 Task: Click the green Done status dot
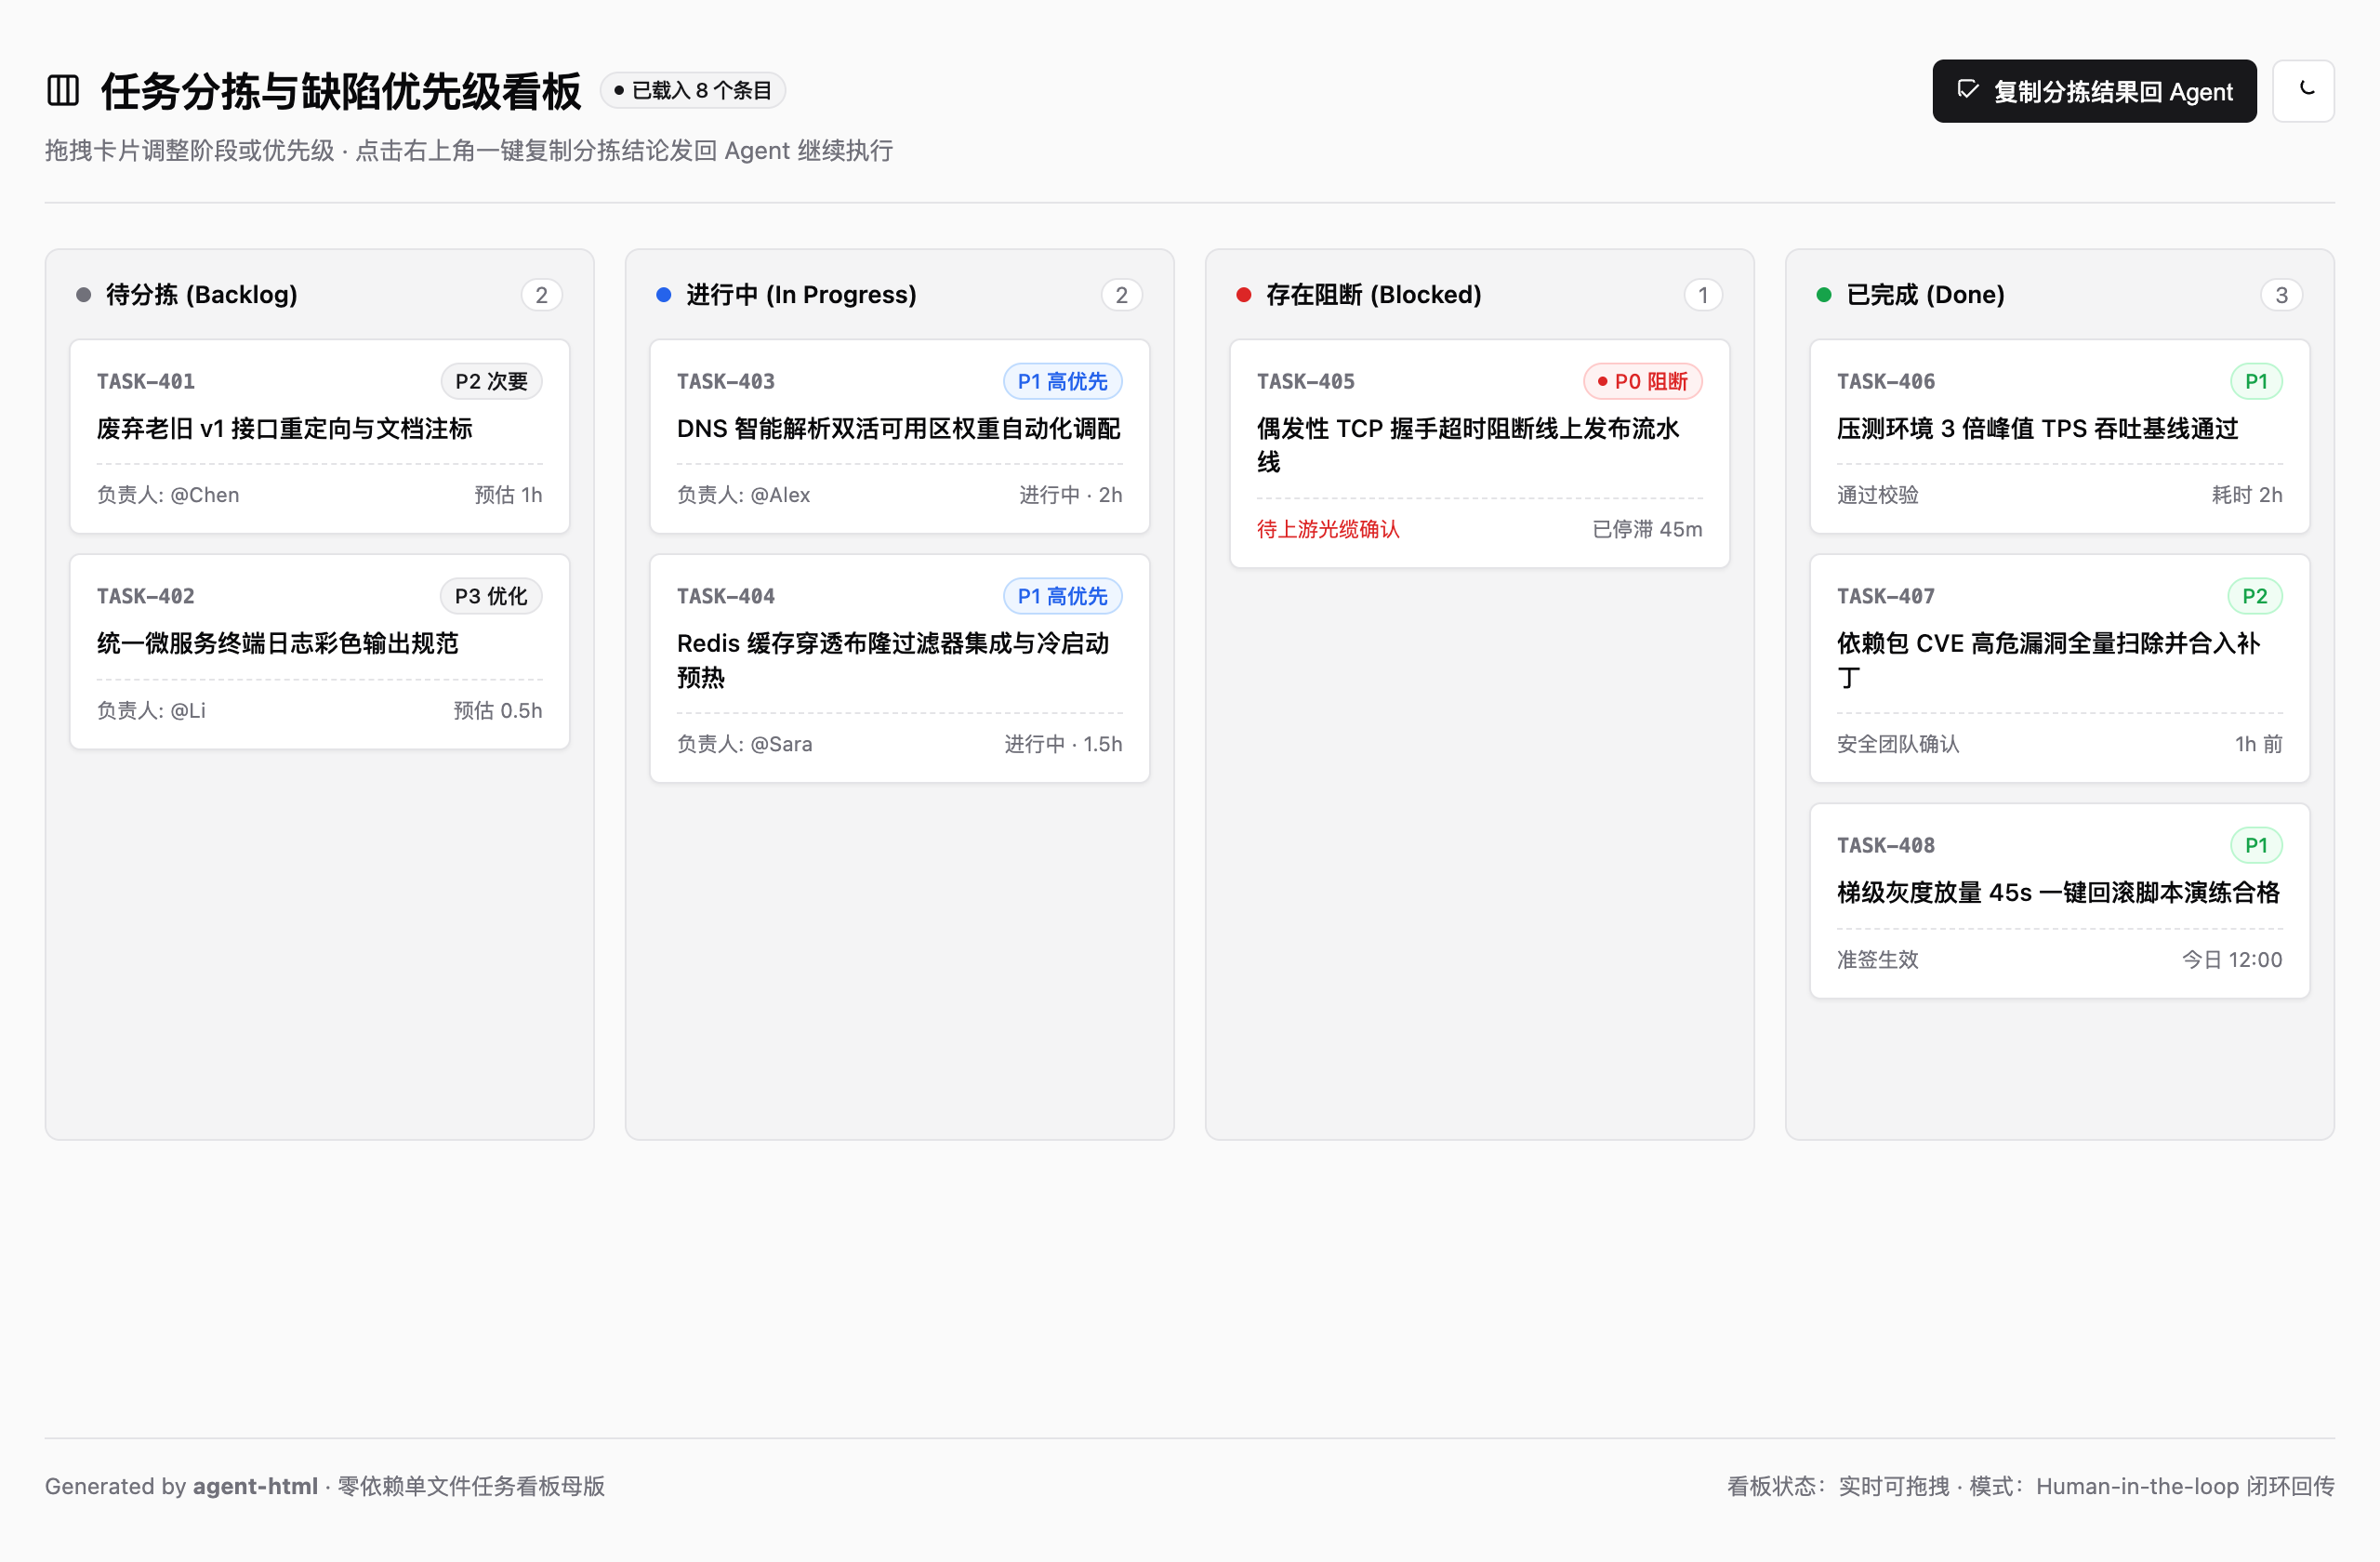click(1824, 295)
